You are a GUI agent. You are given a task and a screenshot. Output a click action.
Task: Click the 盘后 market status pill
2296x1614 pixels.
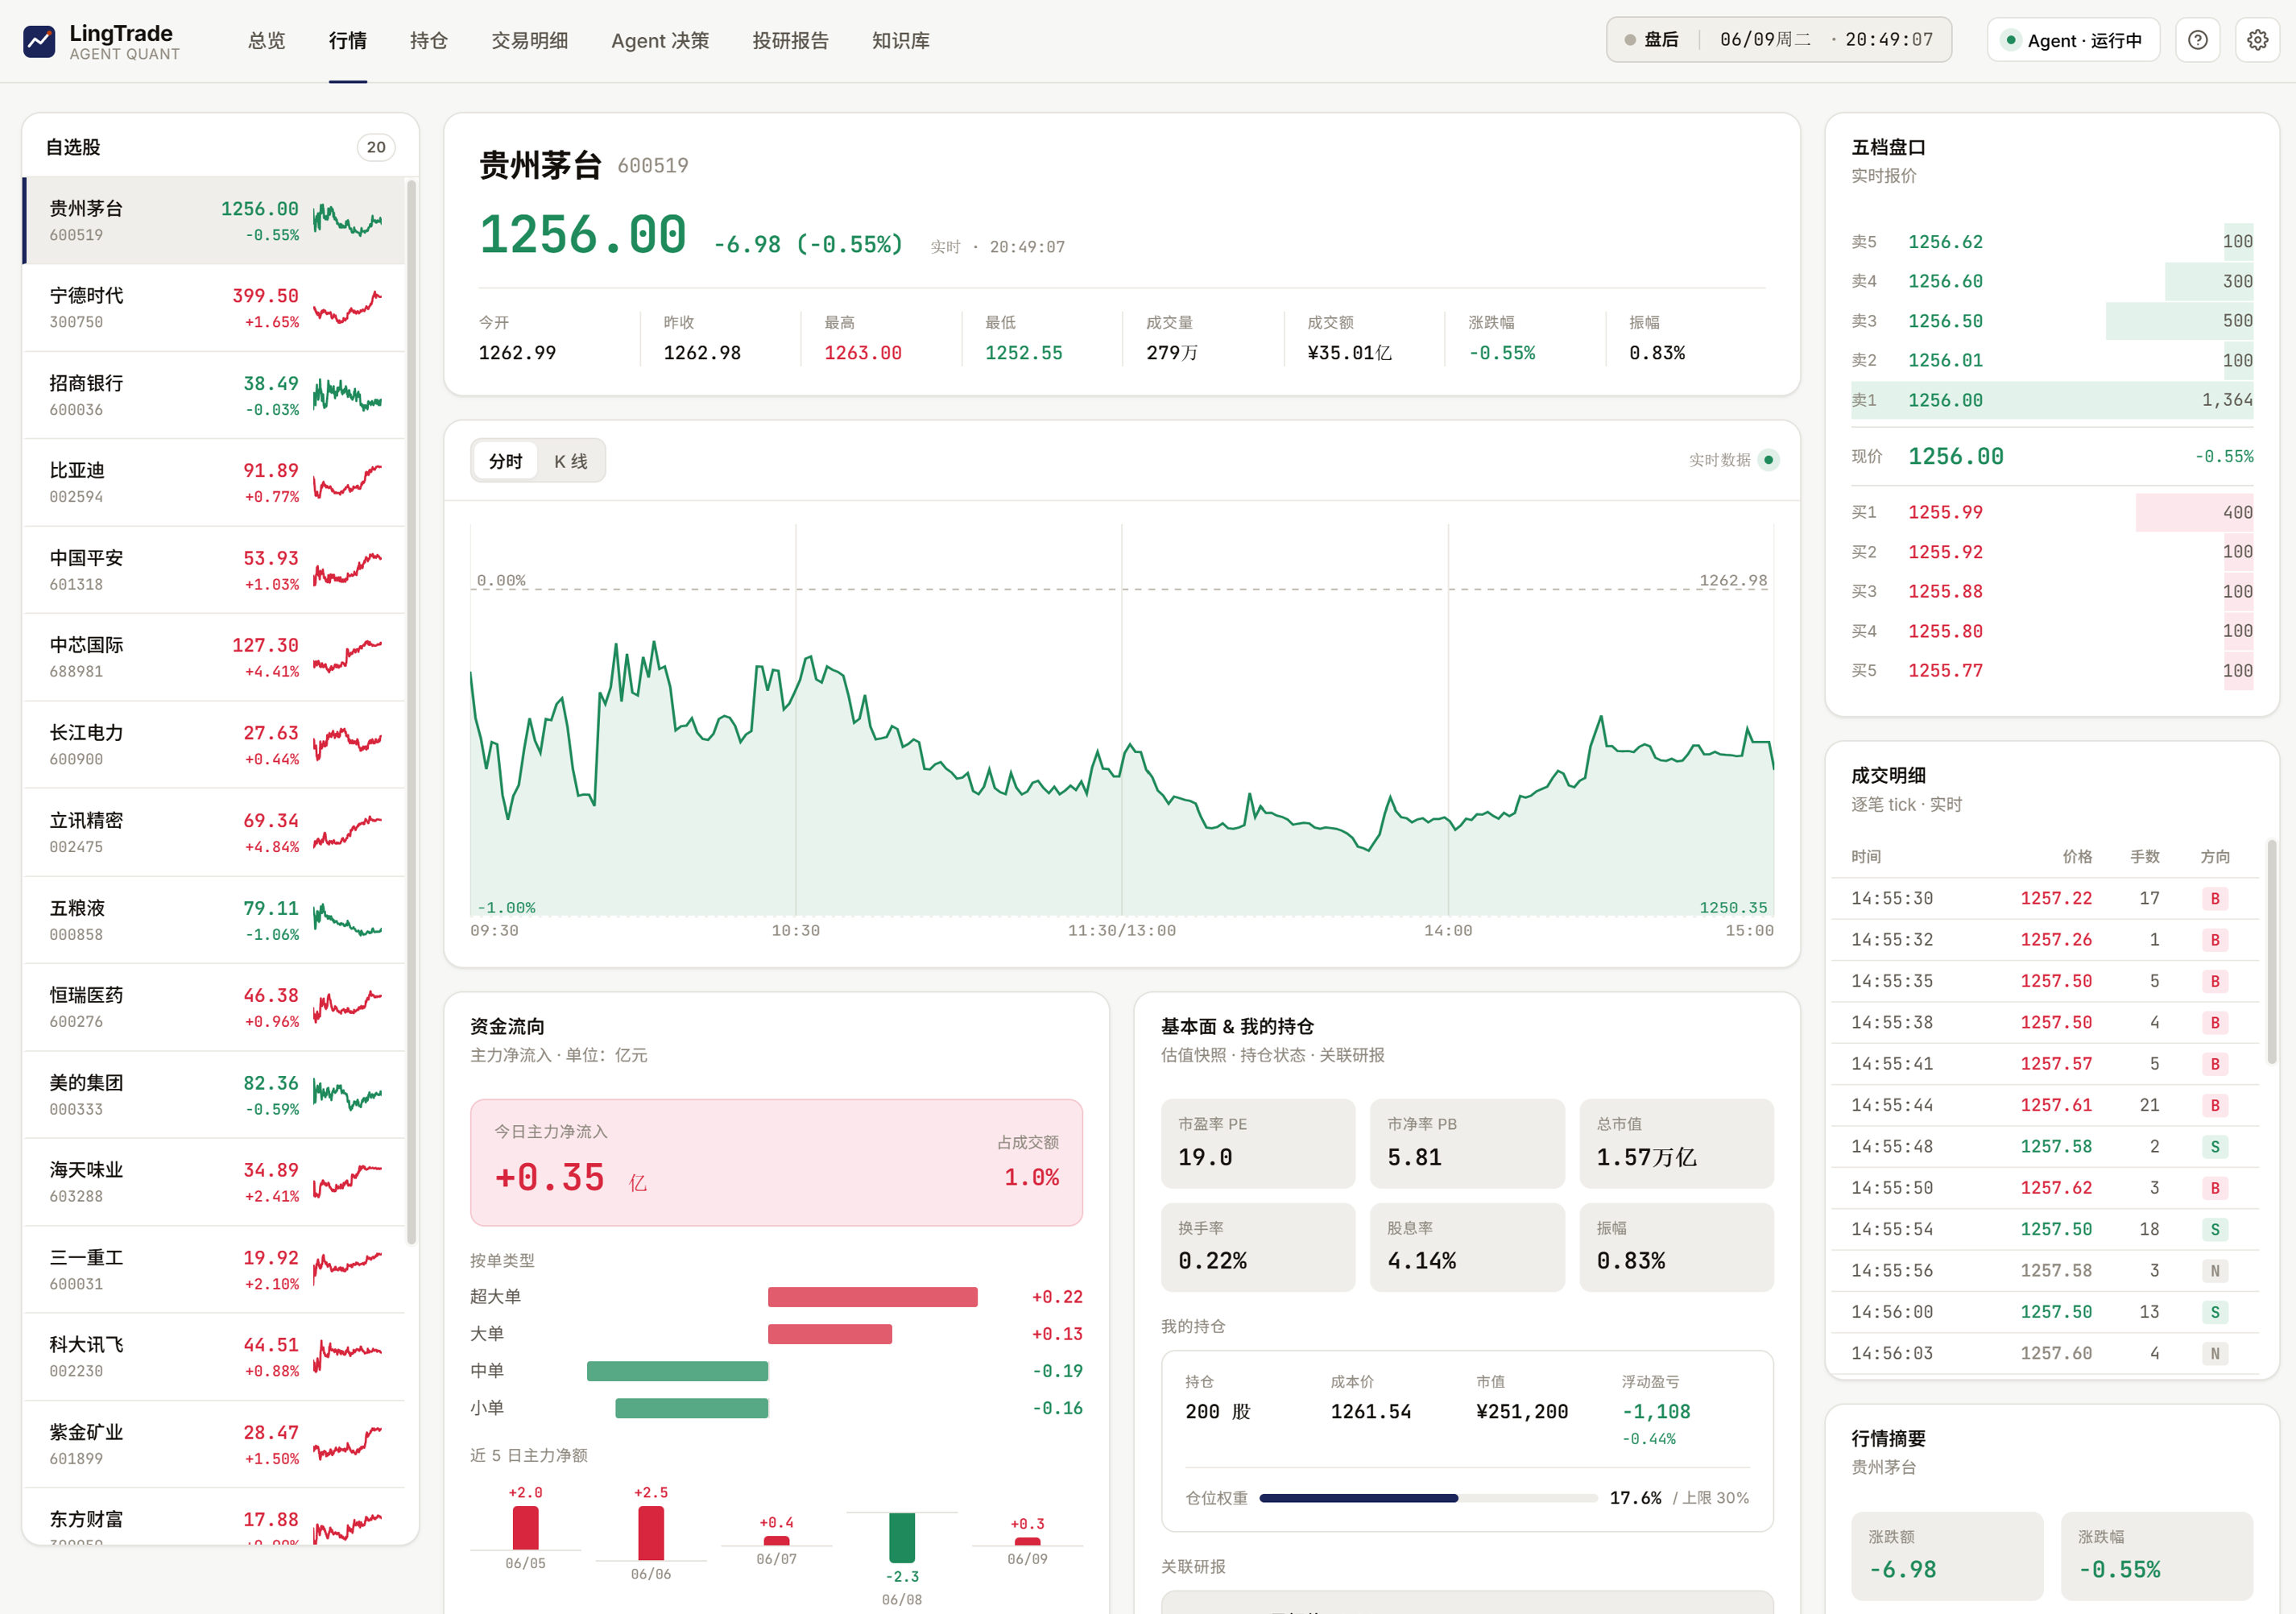pyautogui.click(x=1778, y=40)
